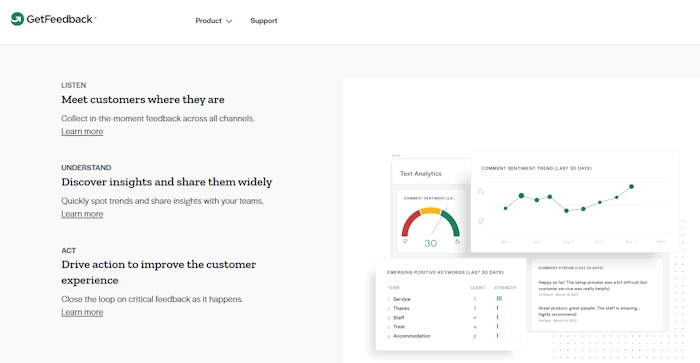Click the thumbs-down icon below the gauge
The width and height of the screenshot is (700, 363).
tap(405, 242)
